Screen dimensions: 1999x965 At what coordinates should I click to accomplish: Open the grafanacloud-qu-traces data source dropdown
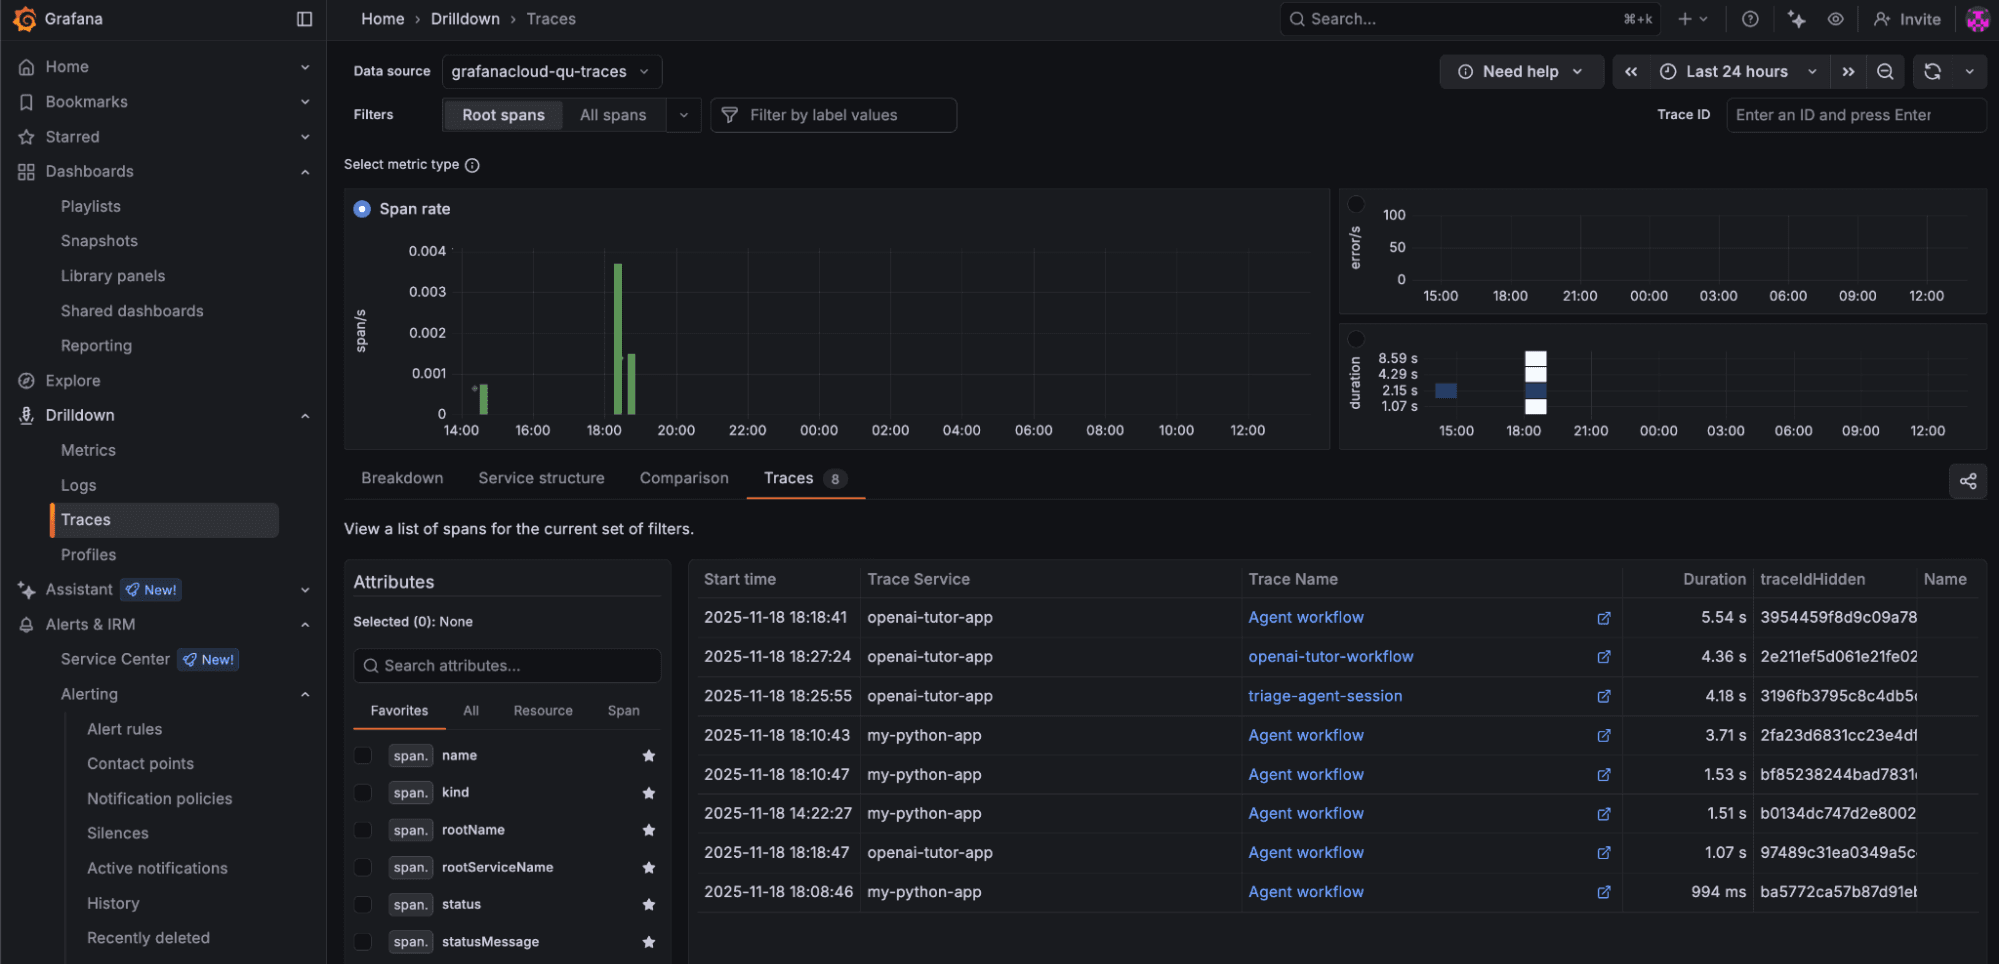[x=552, y=71]
